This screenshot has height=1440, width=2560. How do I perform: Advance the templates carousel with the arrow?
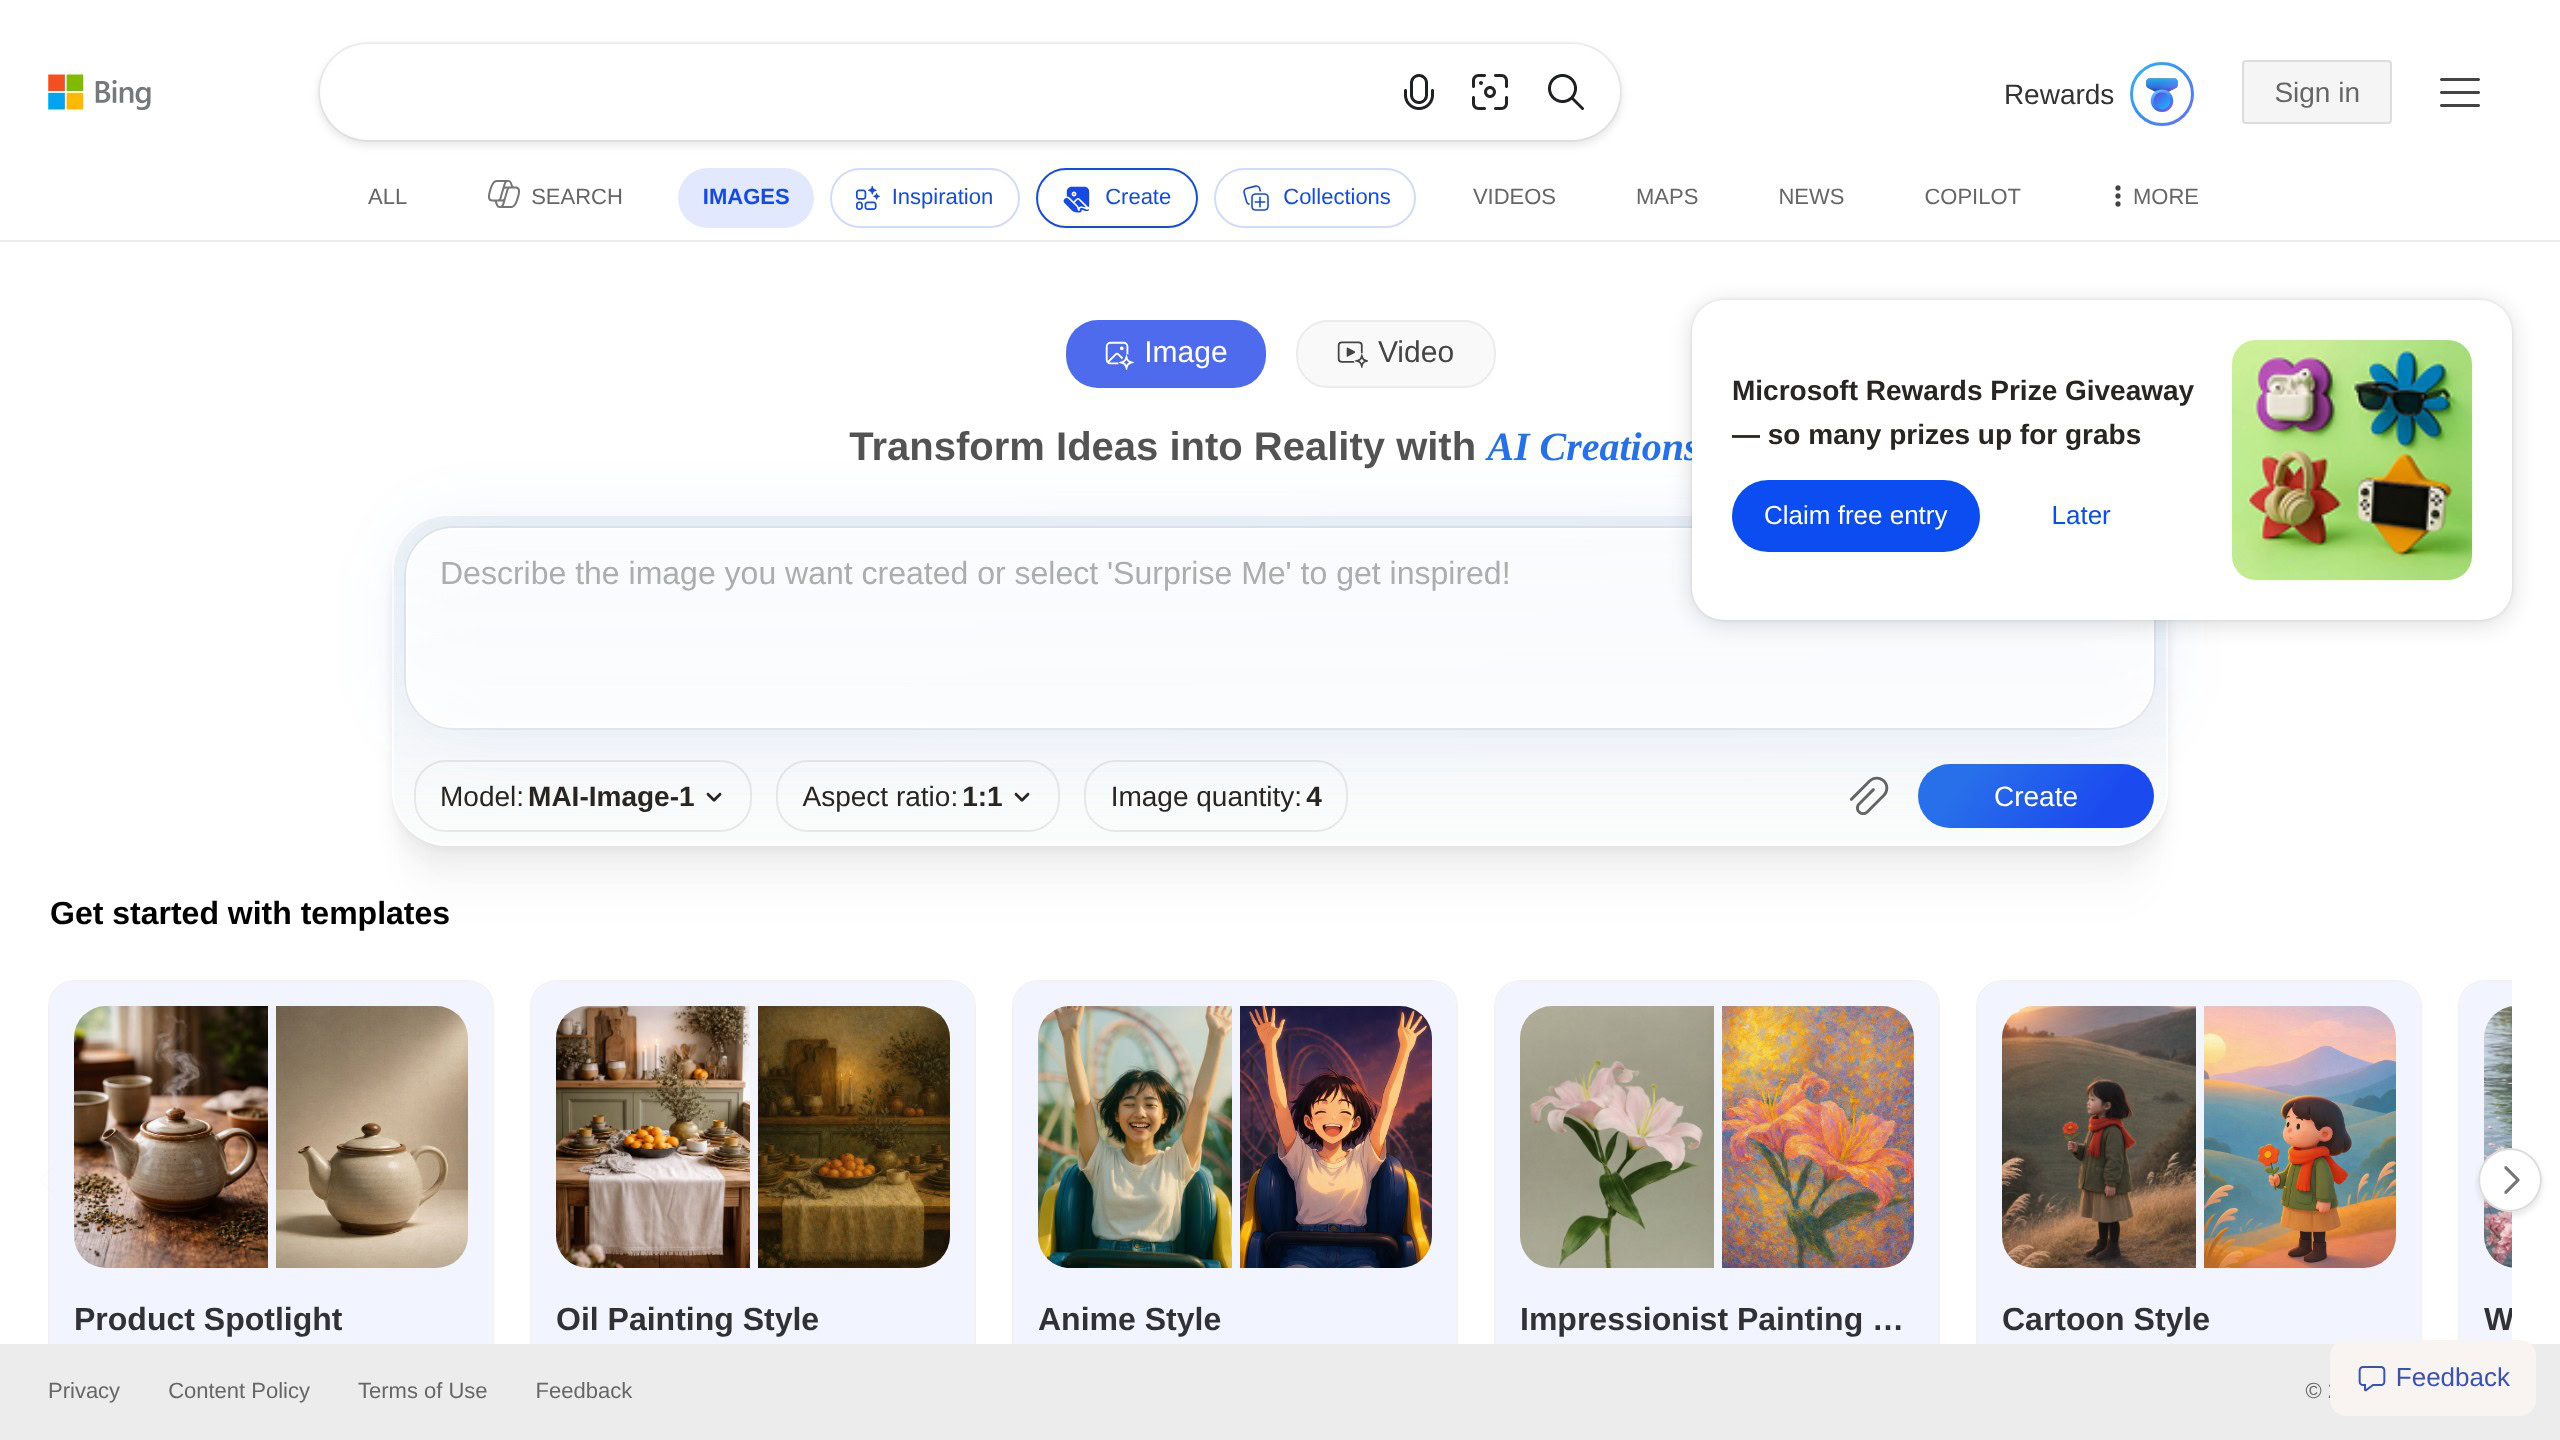click(2510, 1180)
